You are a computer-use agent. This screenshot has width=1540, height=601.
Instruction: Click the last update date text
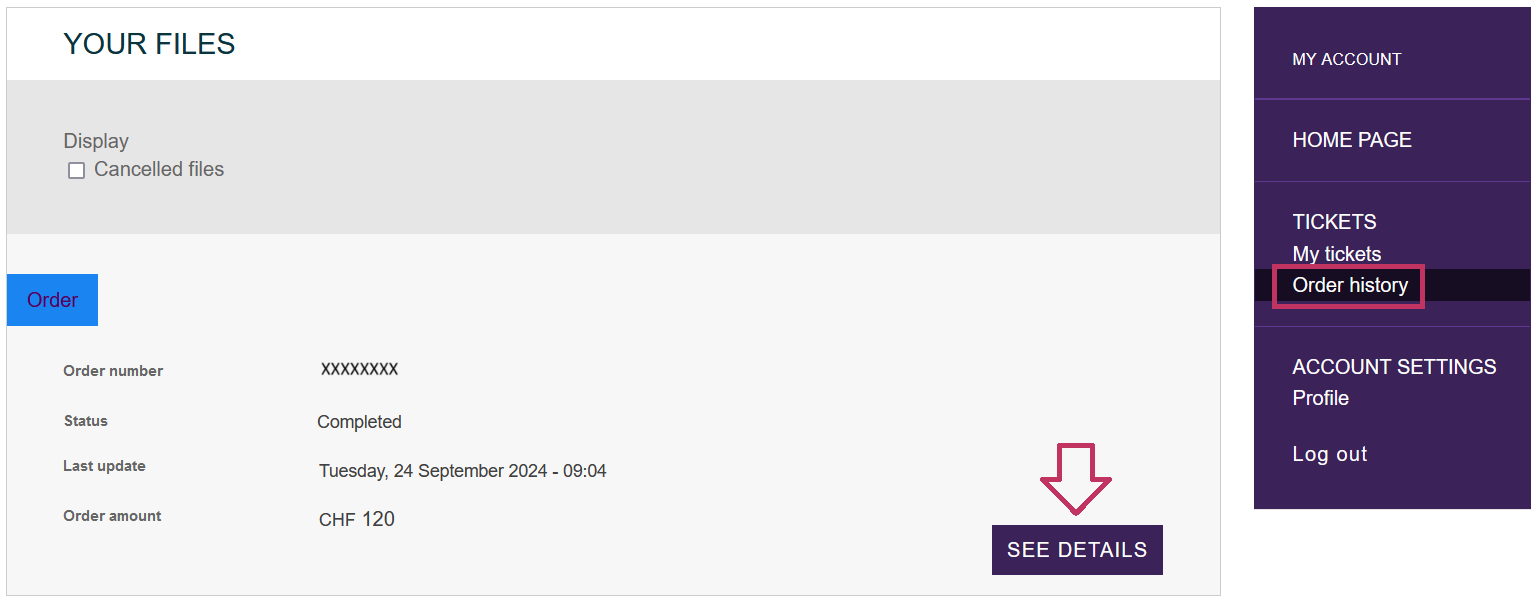pyautogui.click(x=462, y=471)
